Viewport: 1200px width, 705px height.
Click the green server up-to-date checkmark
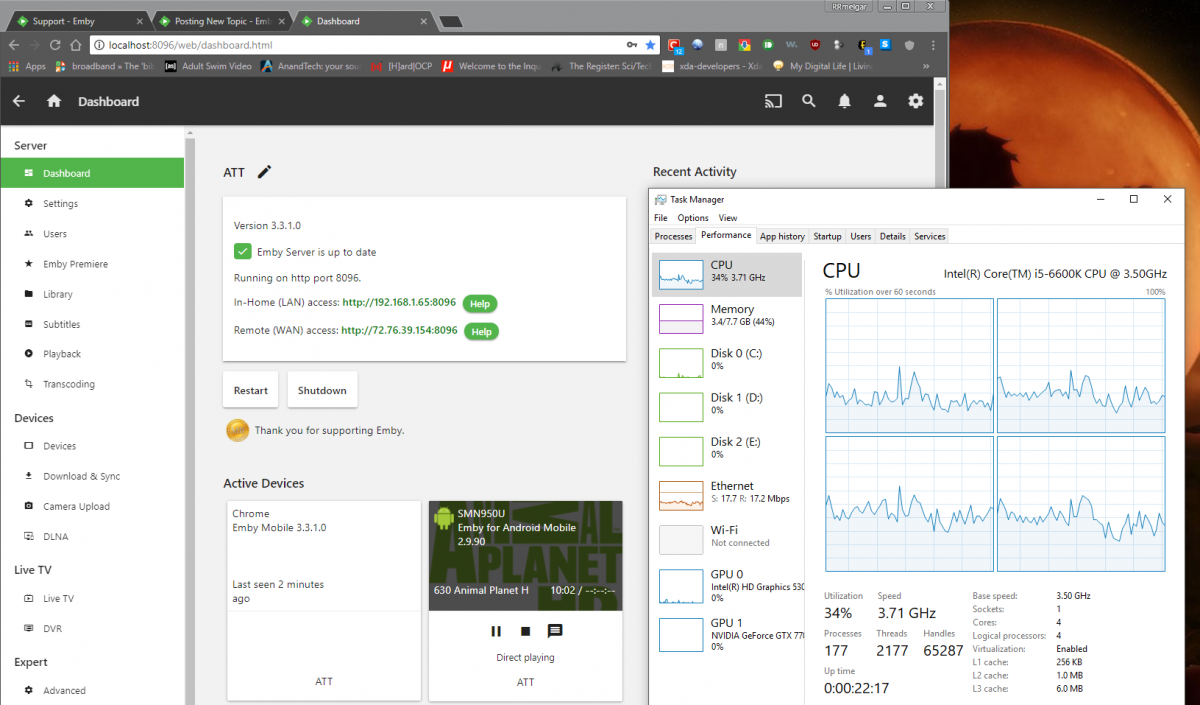242,252
